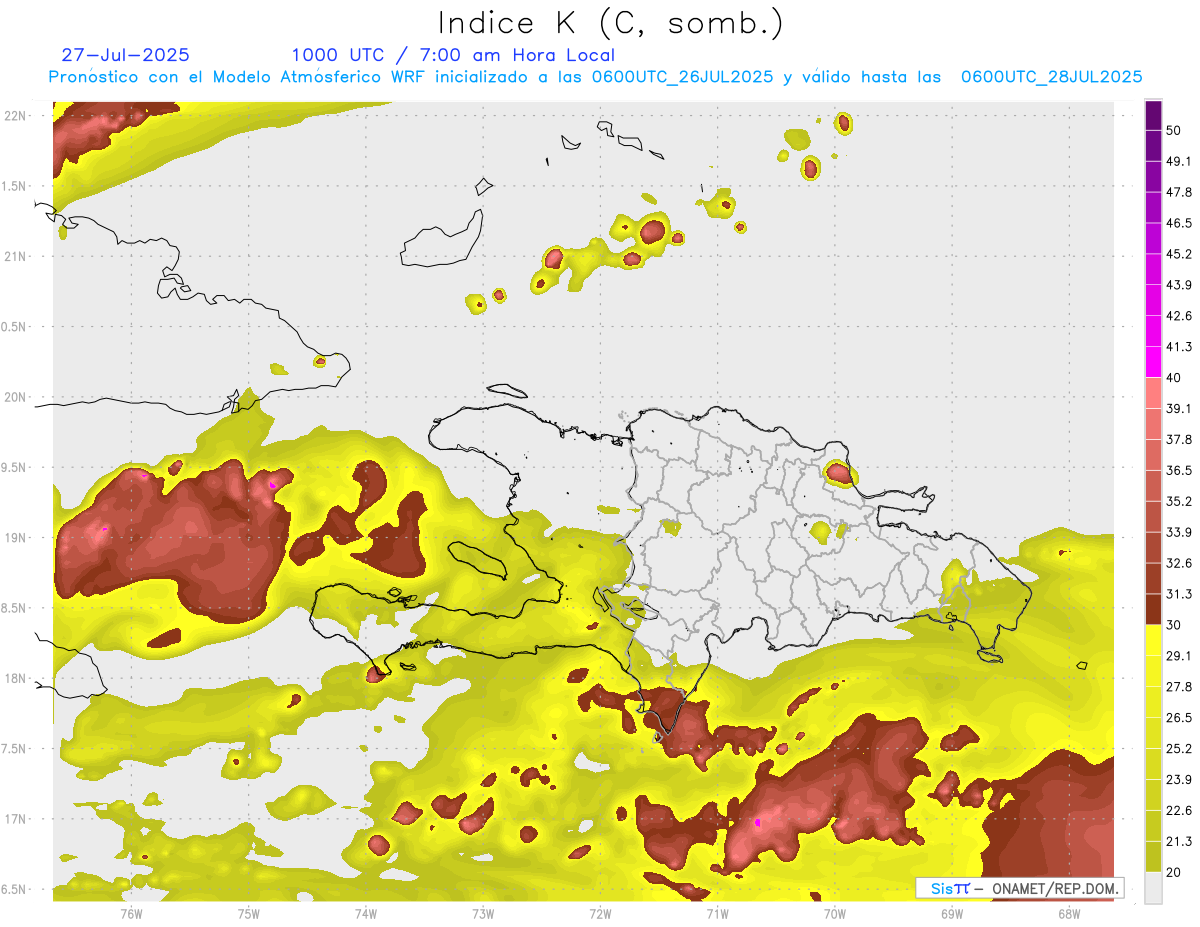Click the map title "Indice K (C, somb.)"
Image resolution: width=1200 pixels, height=927 pixels.
(x=610, y=24)
